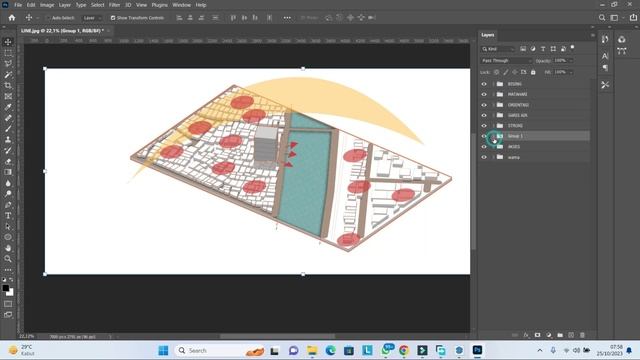
Task: Select the Brush tool
Action: [x=8, y=129]
